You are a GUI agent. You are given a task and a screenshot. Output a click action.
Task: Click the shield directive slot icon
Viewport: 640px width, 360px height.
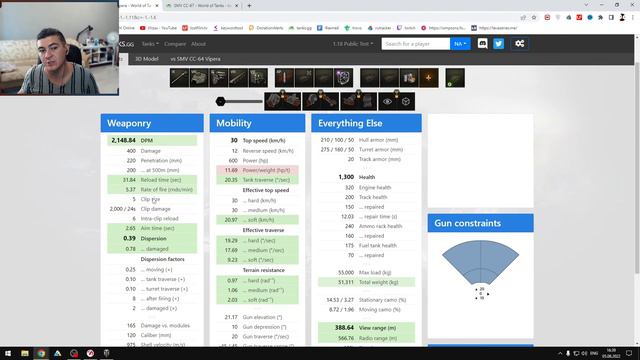coord(343,78)
